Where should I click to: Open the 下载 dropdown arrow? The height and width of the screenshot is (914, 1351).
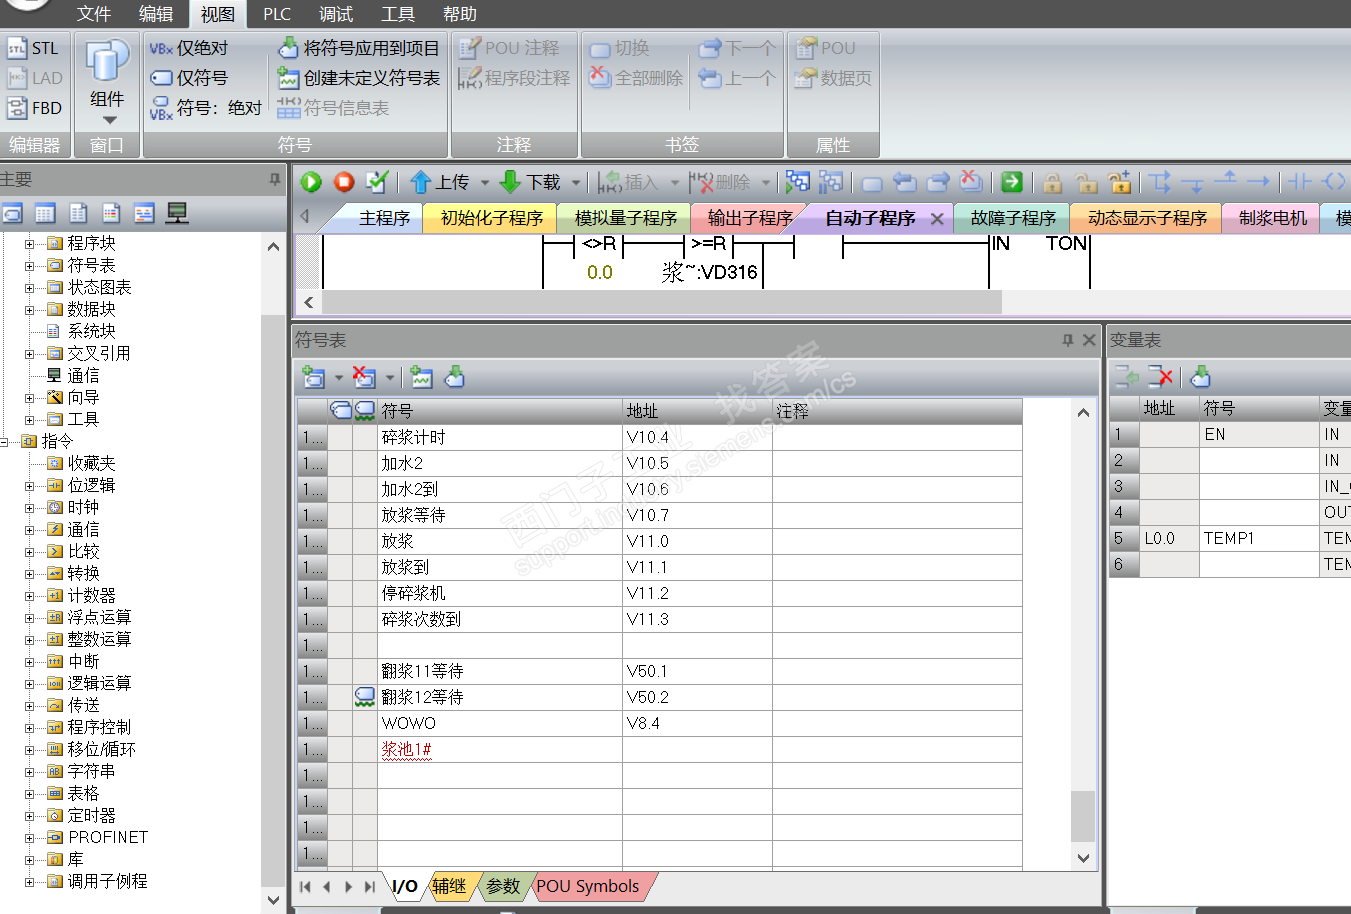576,183
